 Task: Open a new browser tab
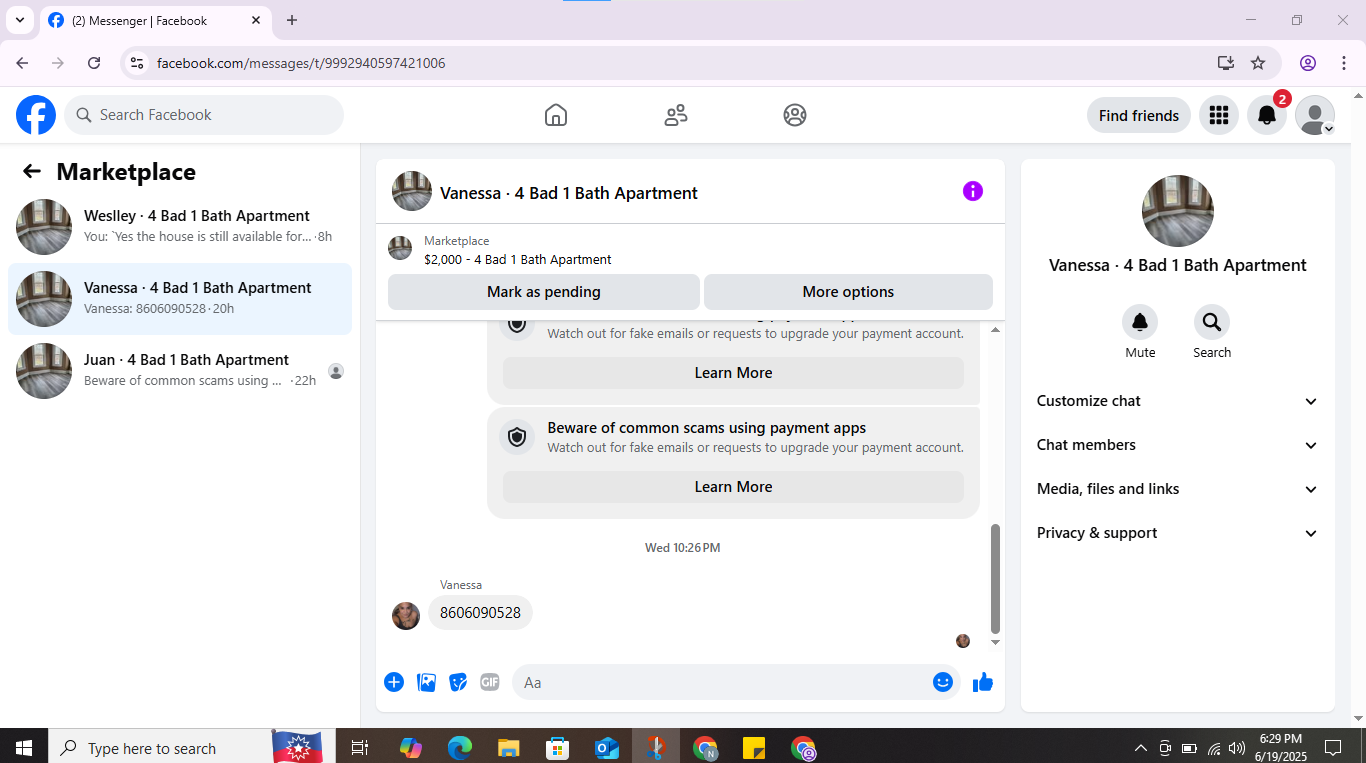pos(292,20)
